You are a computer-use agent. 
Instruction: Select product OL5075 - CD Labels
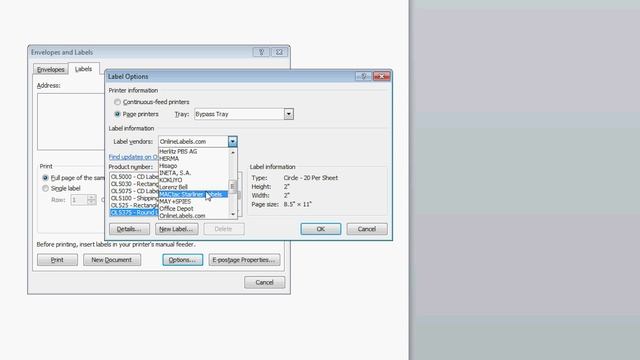[134, 191]
